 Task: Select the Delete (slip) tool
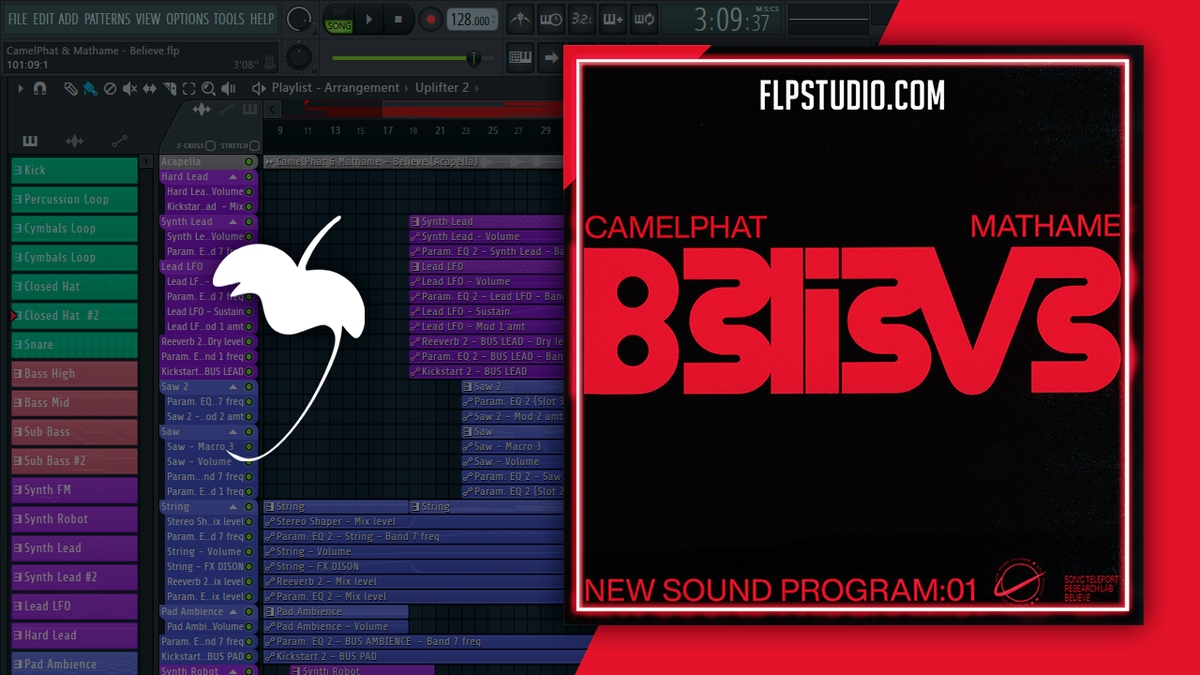point(110,88)
